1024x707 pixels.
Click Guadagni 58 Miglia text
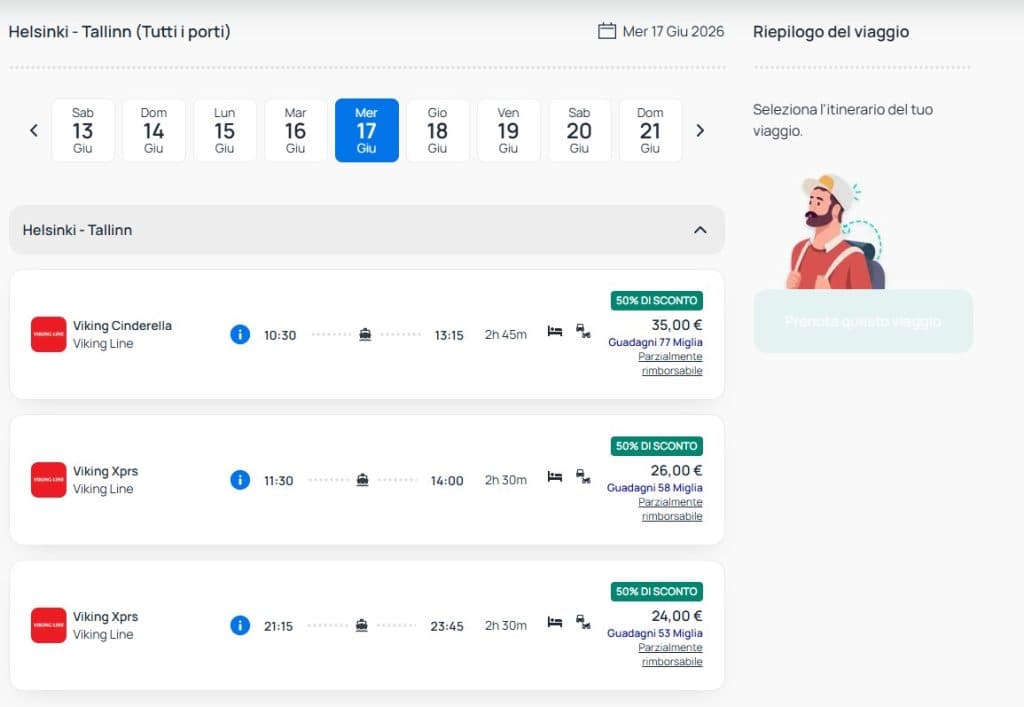coord(654,488)
